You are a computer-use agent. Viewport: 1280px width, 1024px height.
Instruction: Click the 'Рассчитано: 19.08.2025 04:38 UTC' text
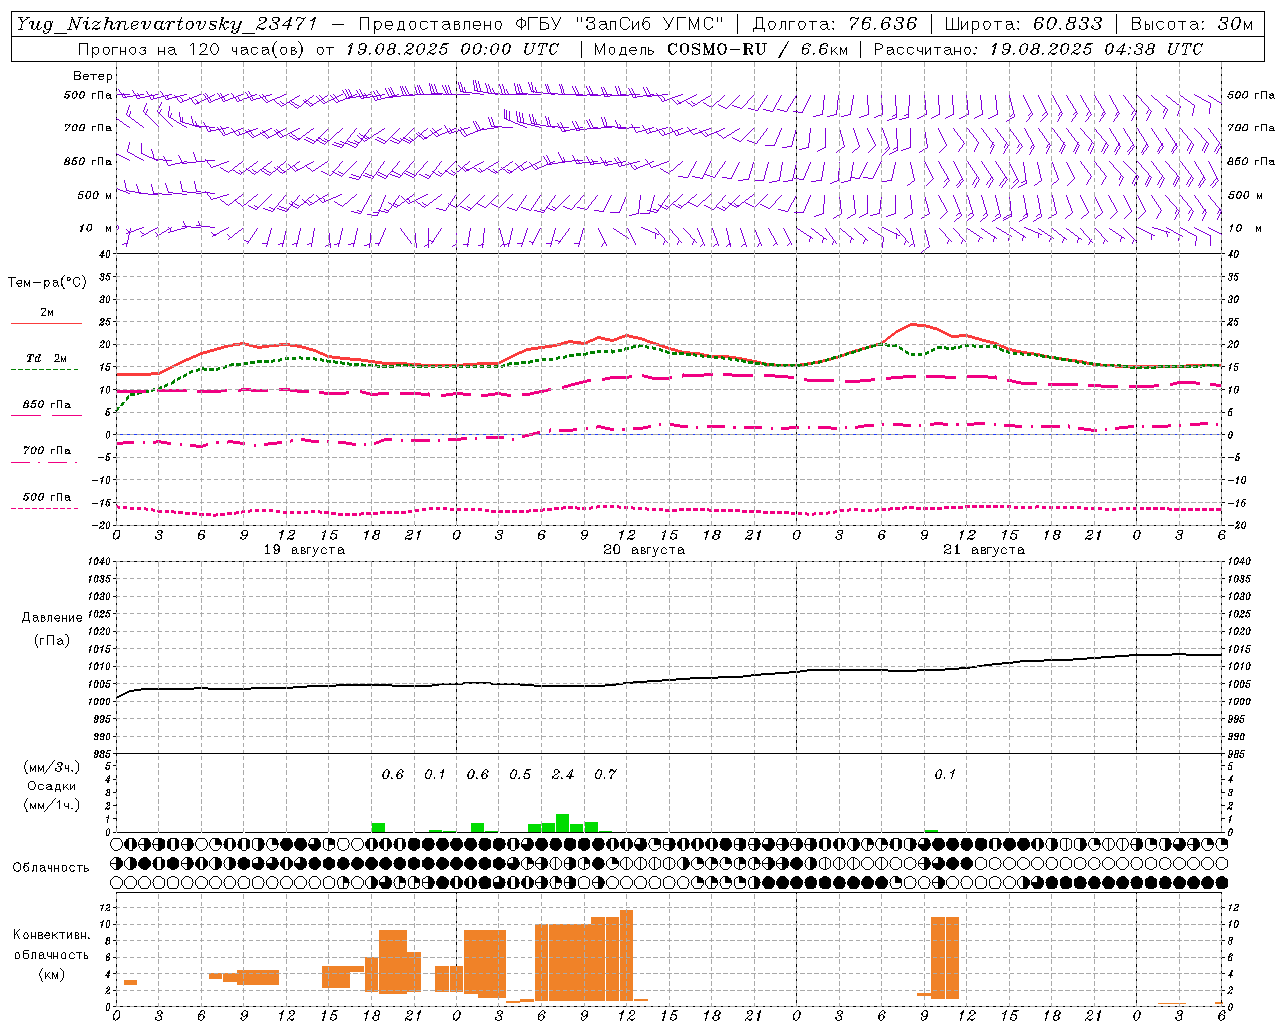(x=1038, y=49)
